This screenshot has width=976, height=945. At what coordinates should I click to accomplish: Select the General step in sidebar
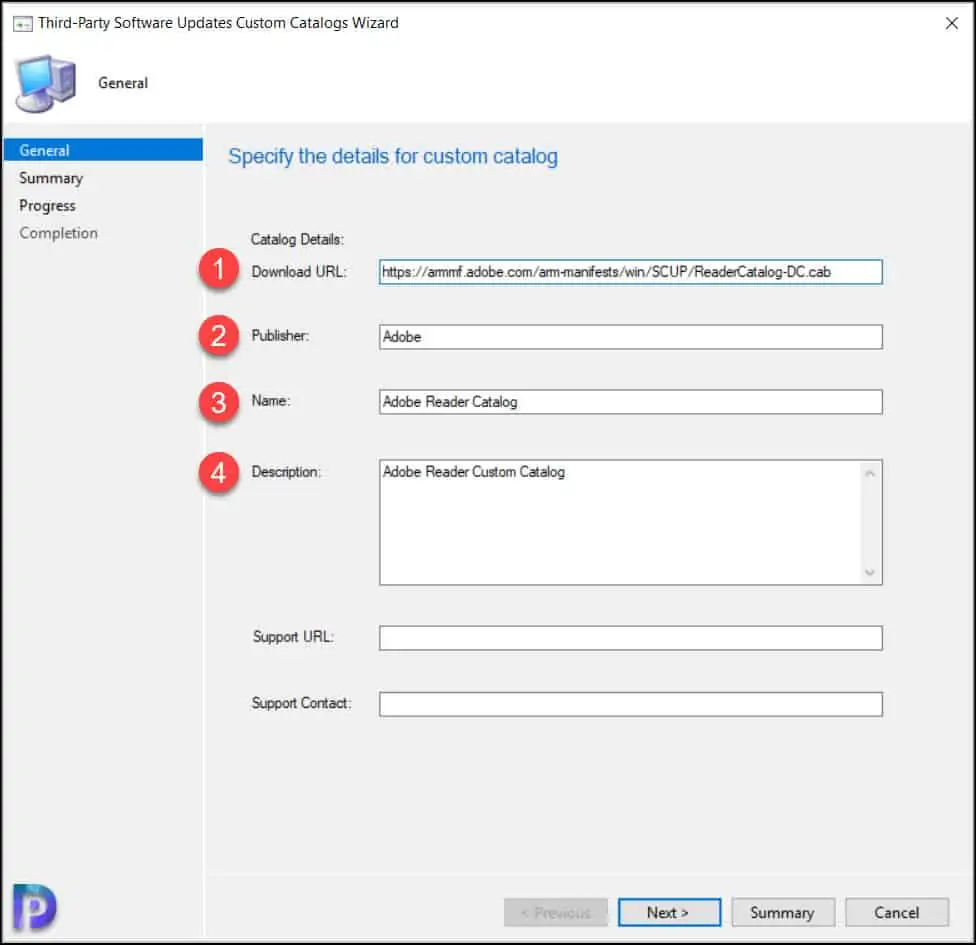[x=103, y=150]
